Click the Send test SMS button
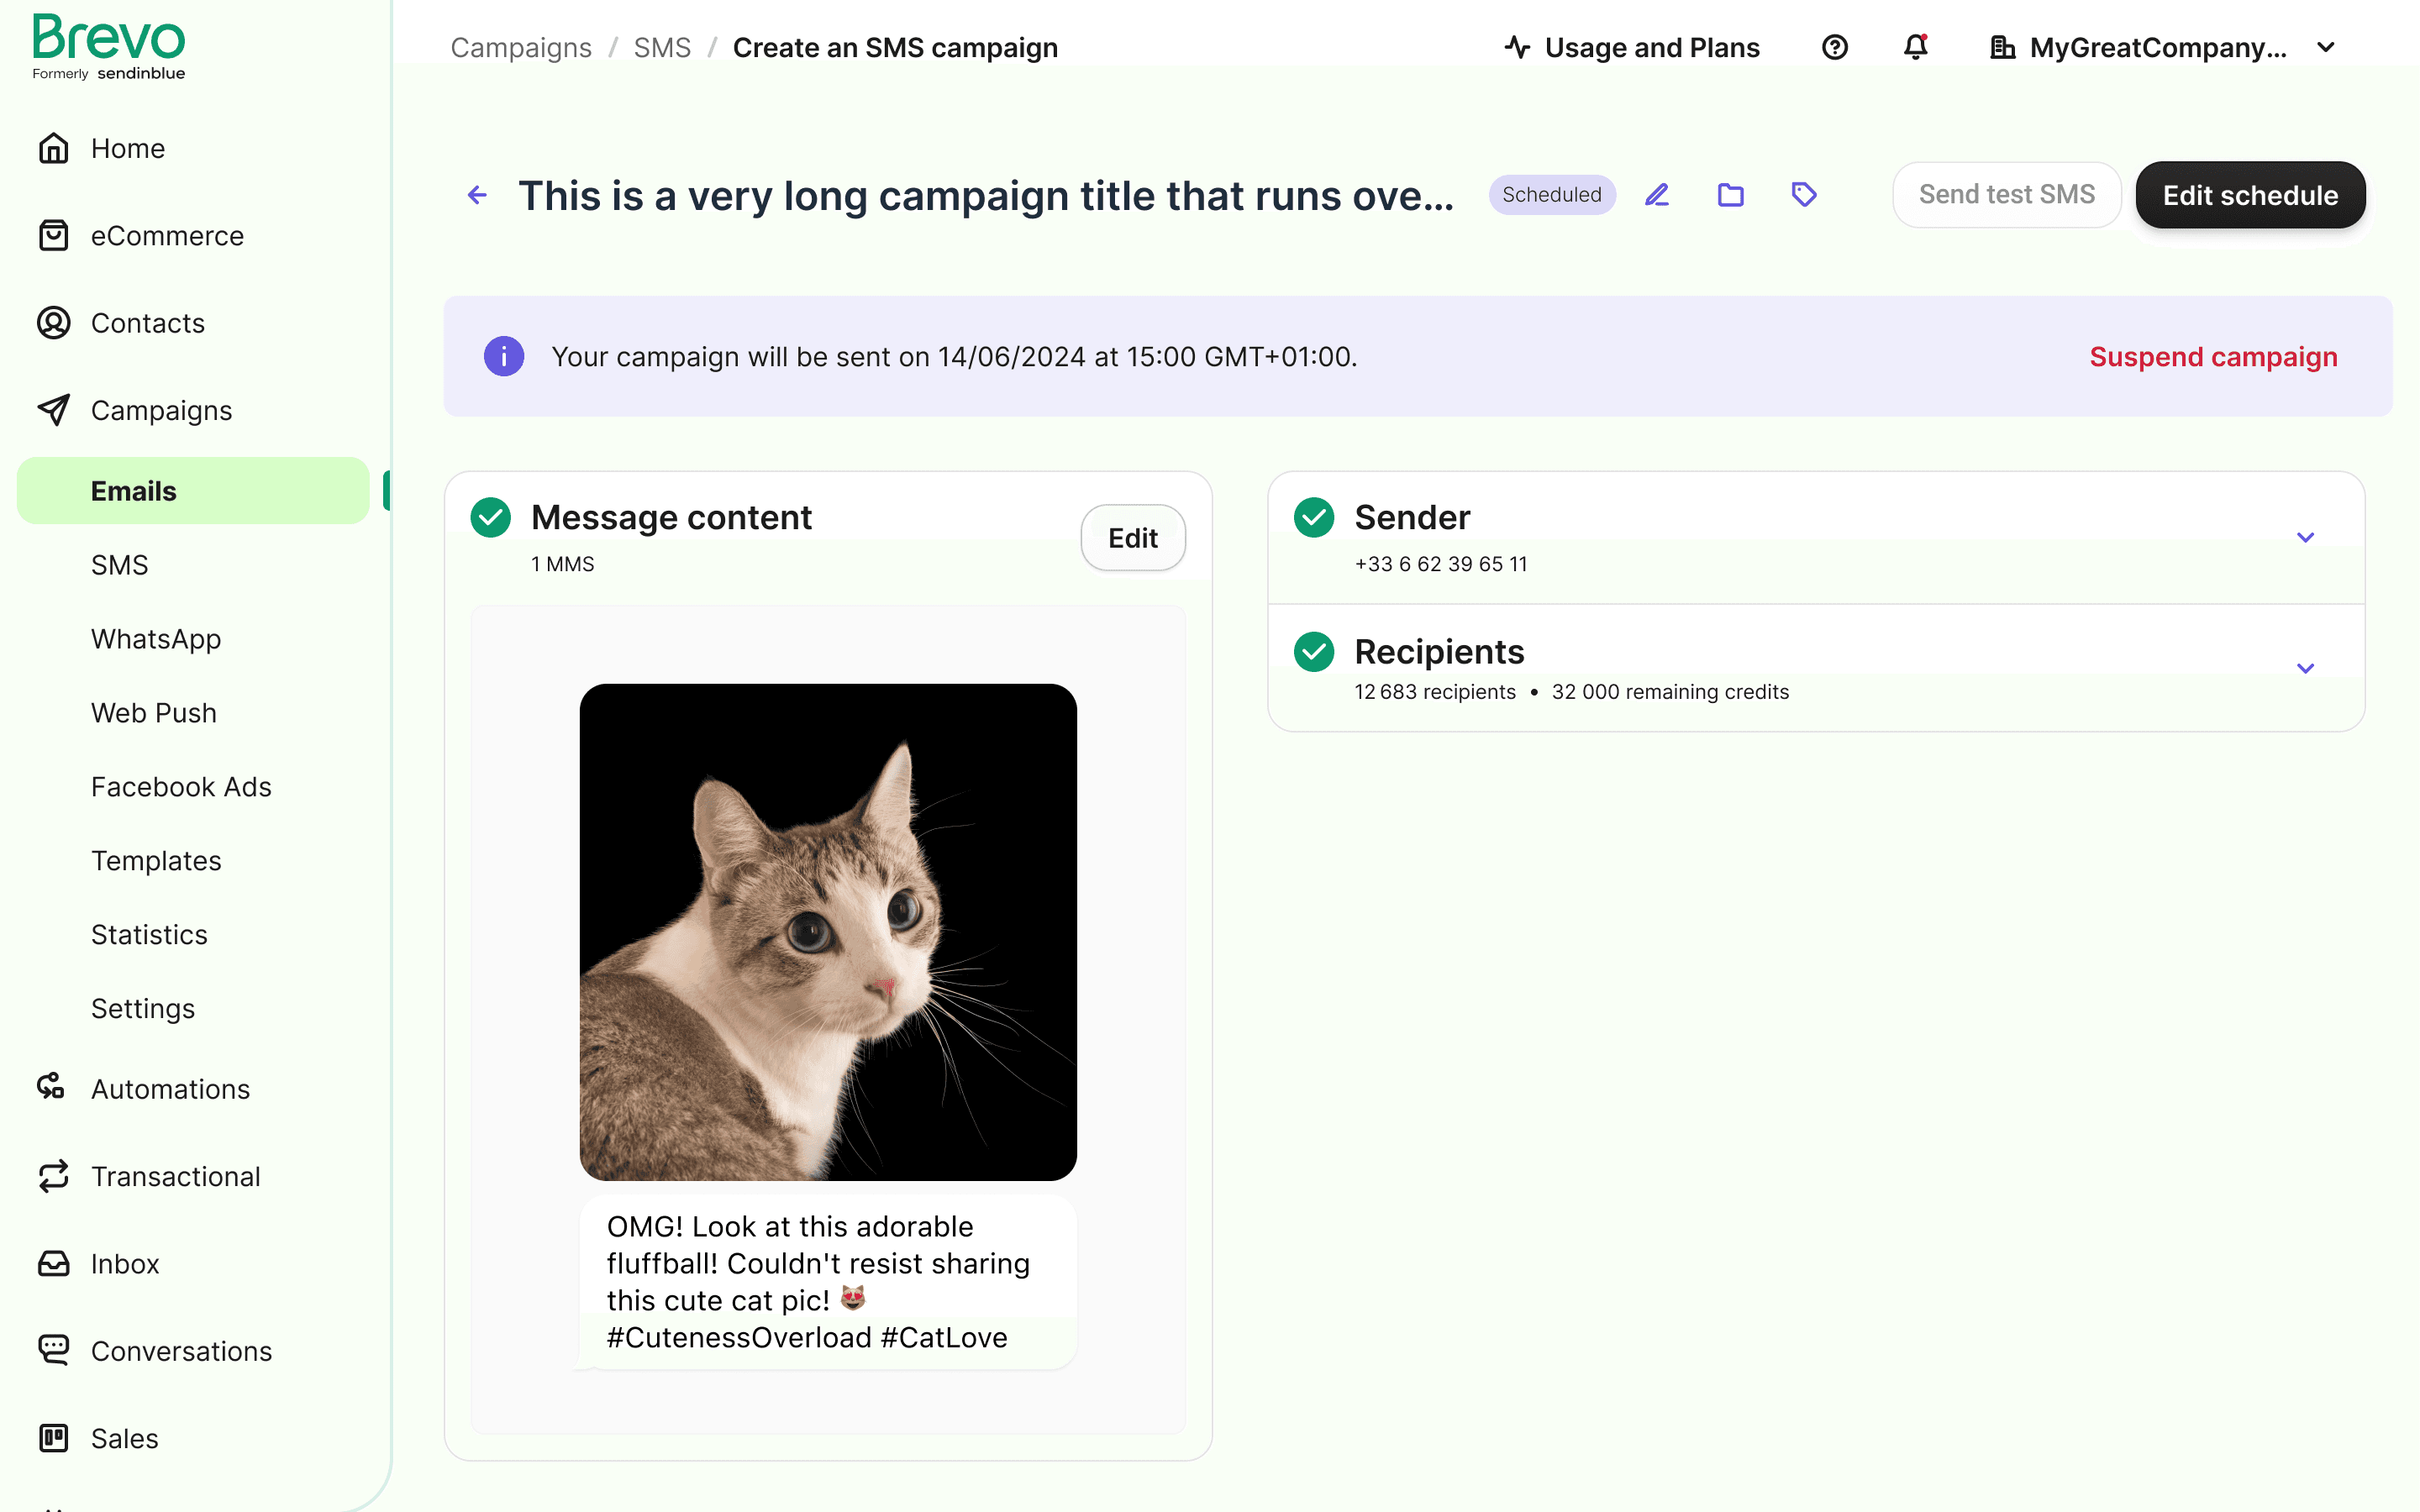The image size is (2420, 1512). [x=2005, y=195]
